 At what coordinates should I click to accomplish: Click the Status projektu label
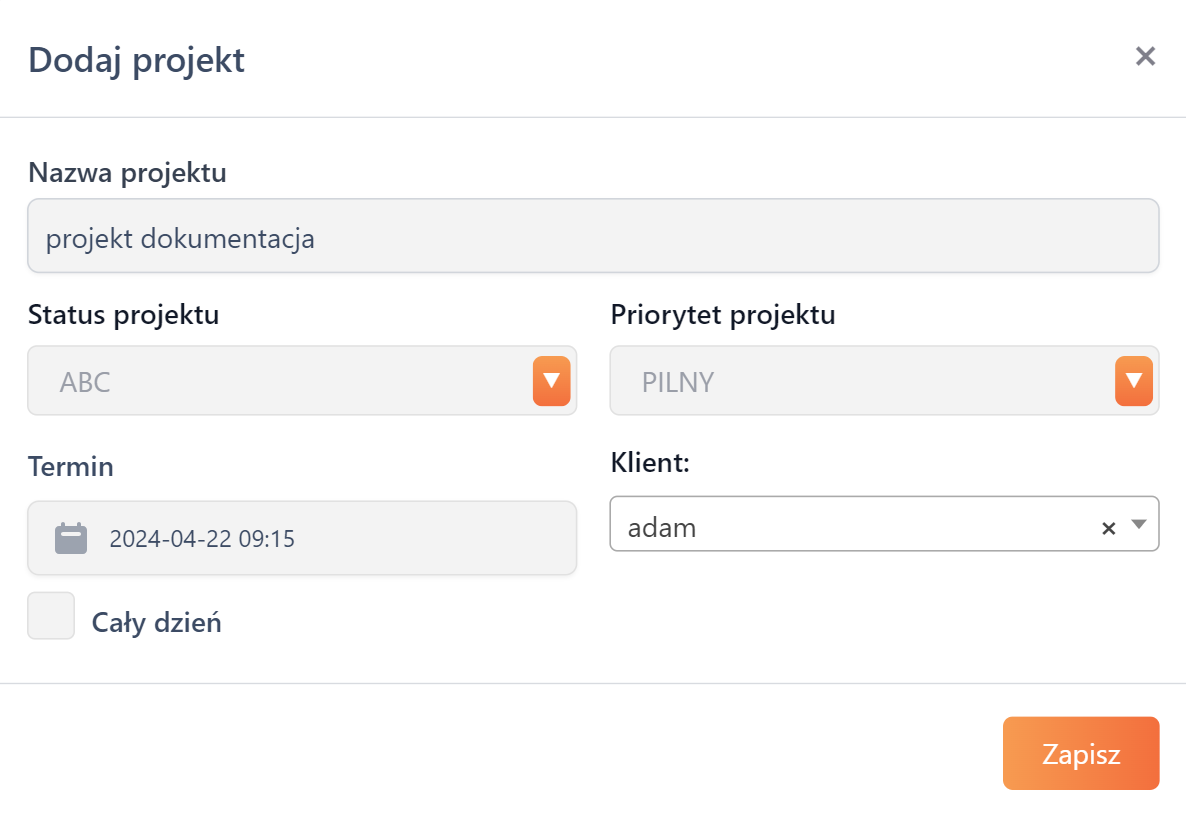tap(124, 315)
